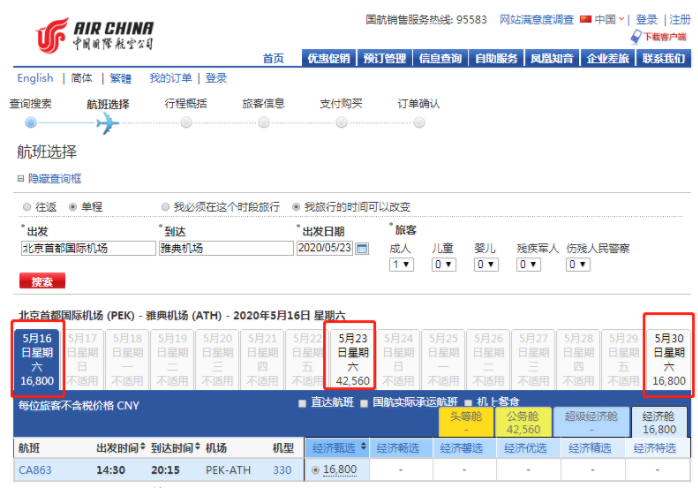Collapse the 隐藏查询框 expander icon
698x491 pixels.
20,179
